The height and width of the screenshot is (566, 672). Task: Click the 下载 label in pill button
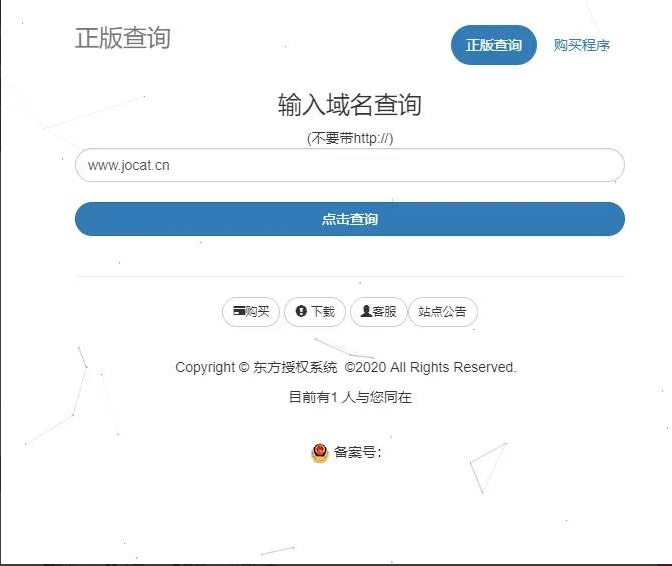323,311
